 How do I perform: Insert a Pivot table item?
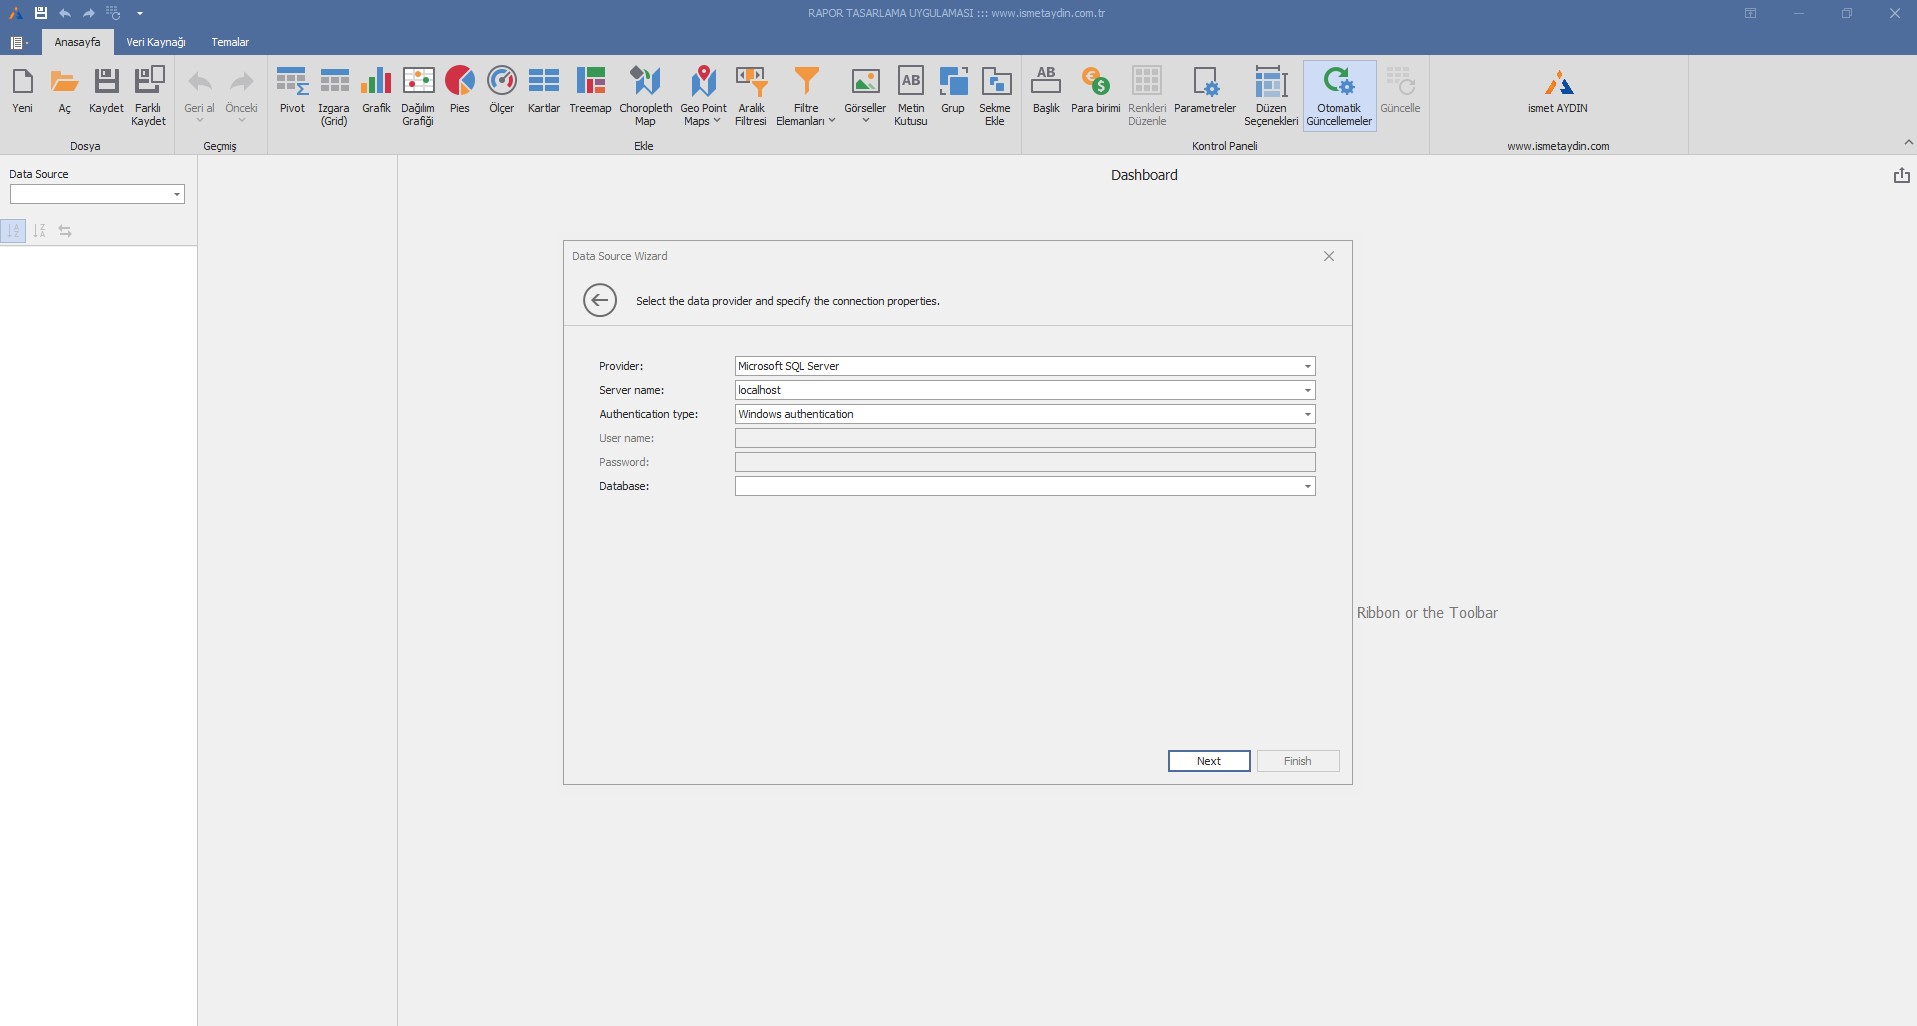pos(292,91)
